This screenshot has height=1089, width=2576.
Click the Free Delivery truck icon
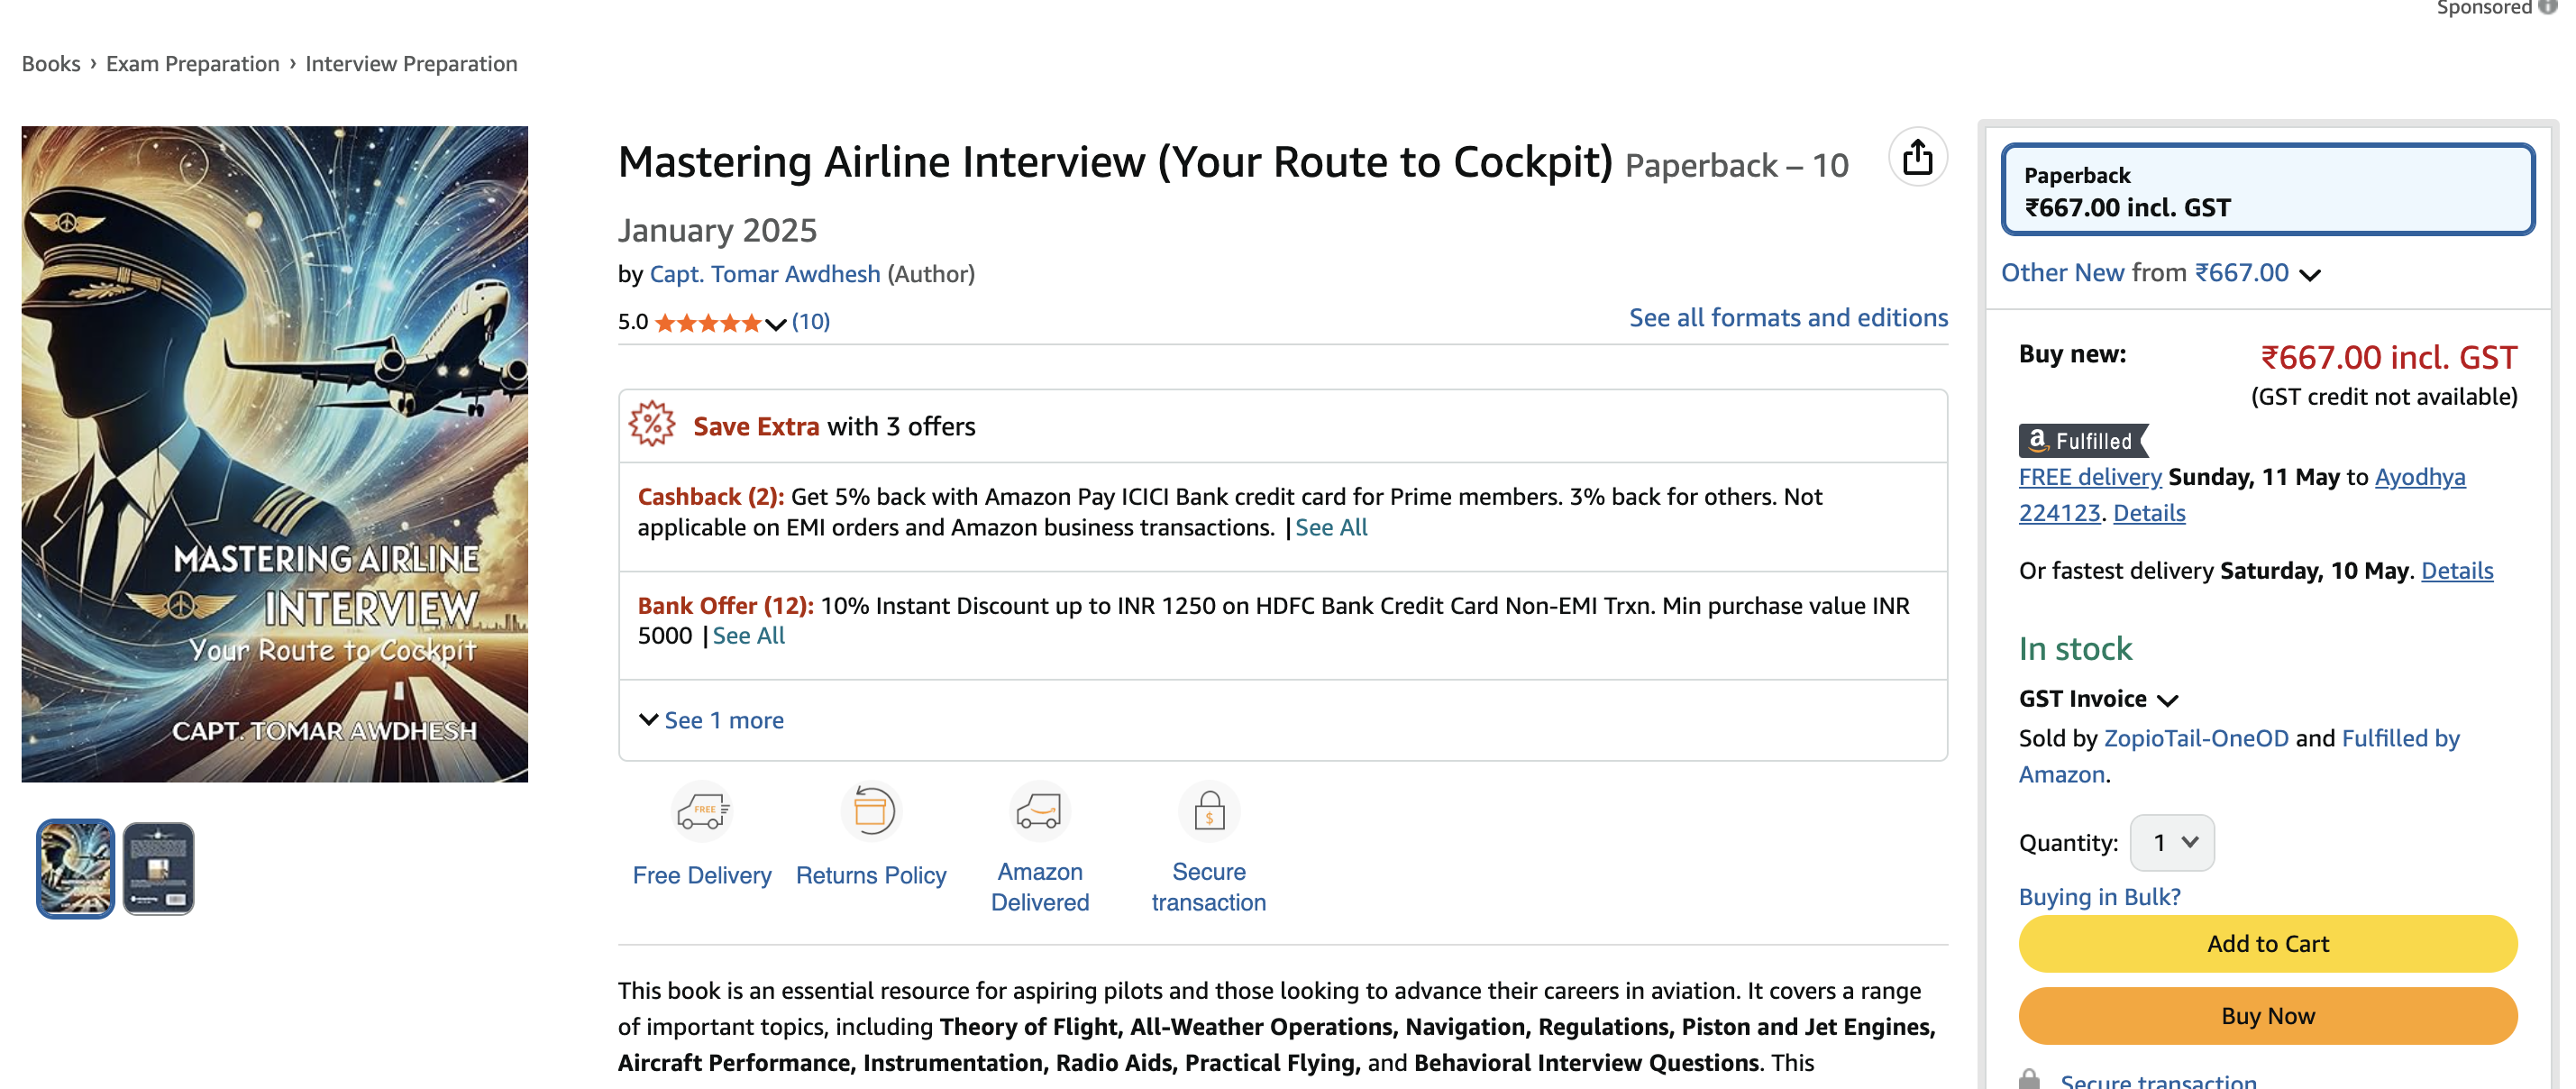click(702, 811)
